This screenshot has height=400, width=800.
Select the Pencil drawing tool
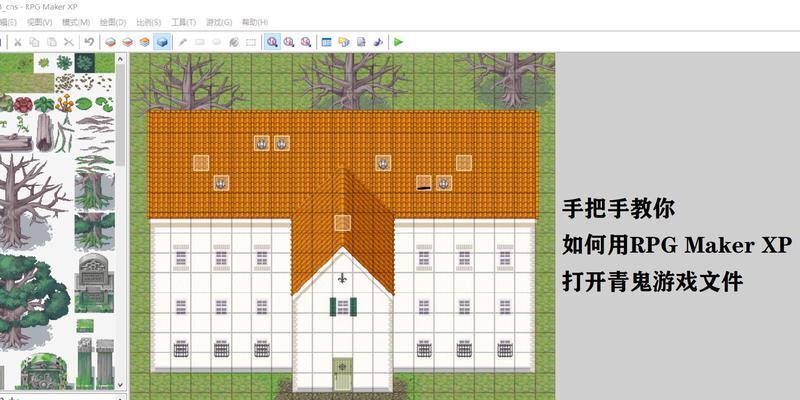tap(183, 42)
